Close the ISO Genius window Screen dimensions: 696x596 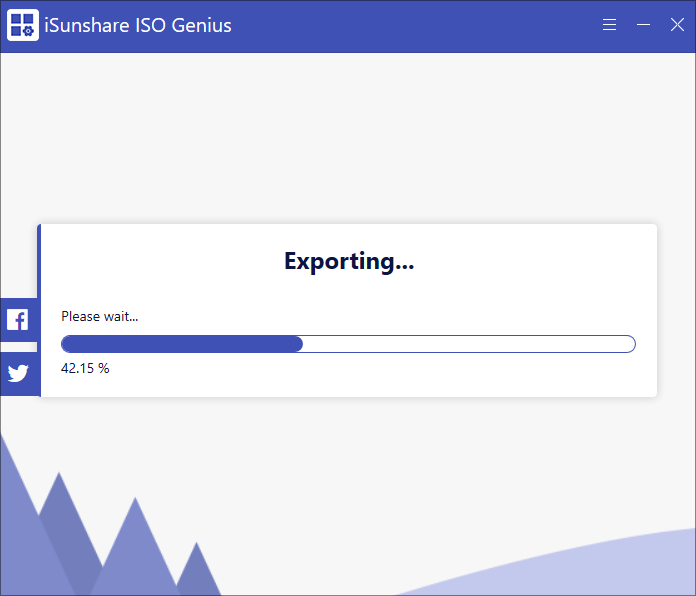click(x=677, y=25)
